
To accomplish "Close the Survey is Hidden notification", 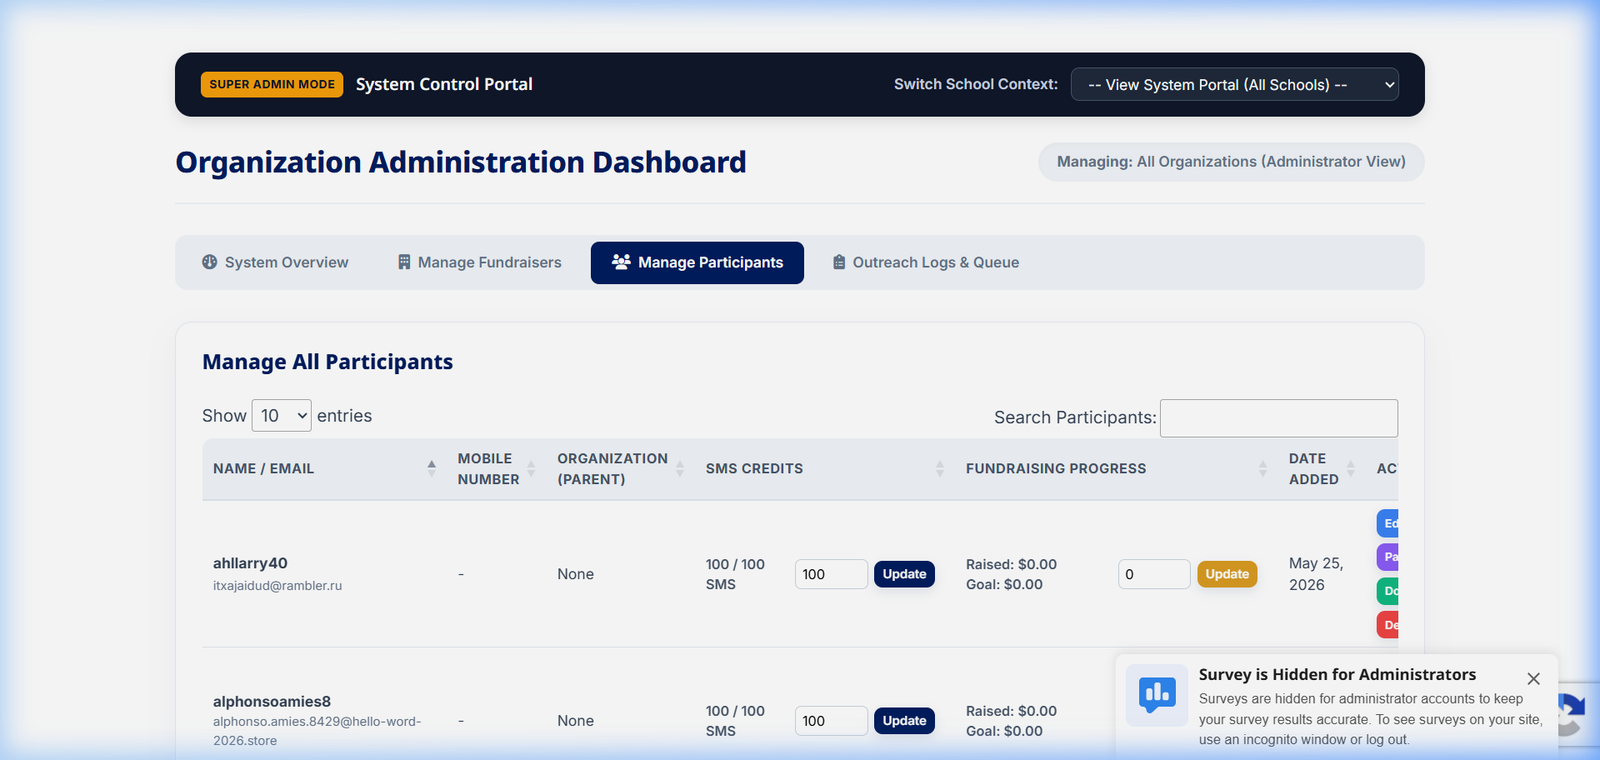I will click(x=1533, y=679).
